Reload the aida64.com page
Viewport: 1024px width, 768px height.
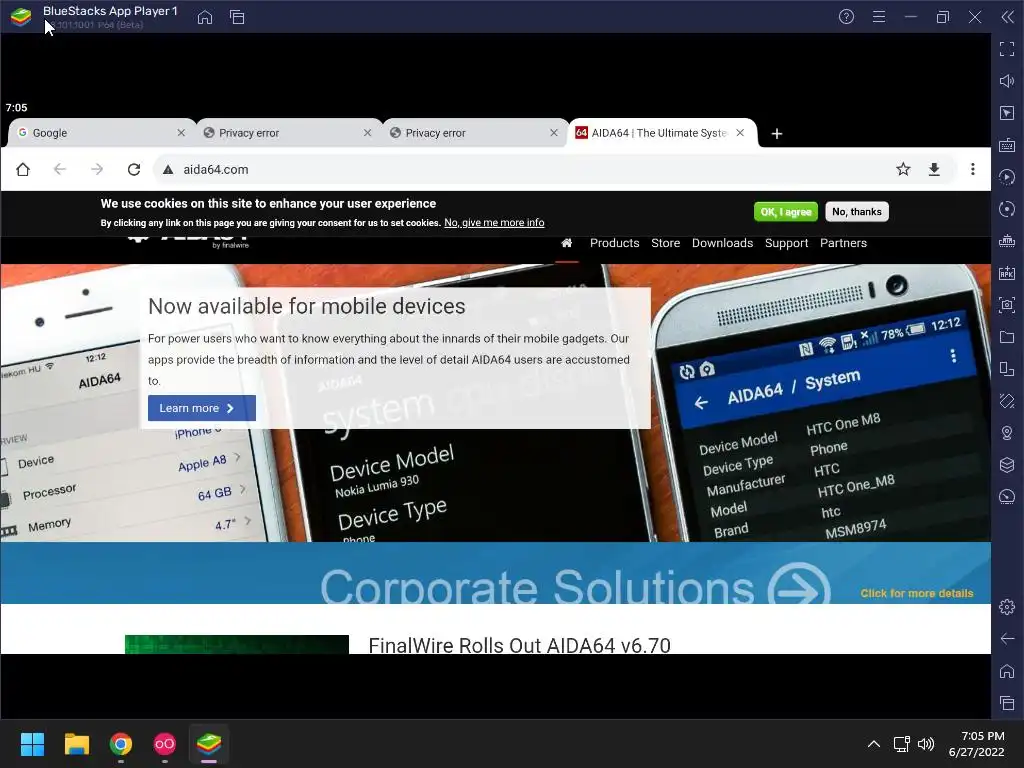(x=134, y=170)
